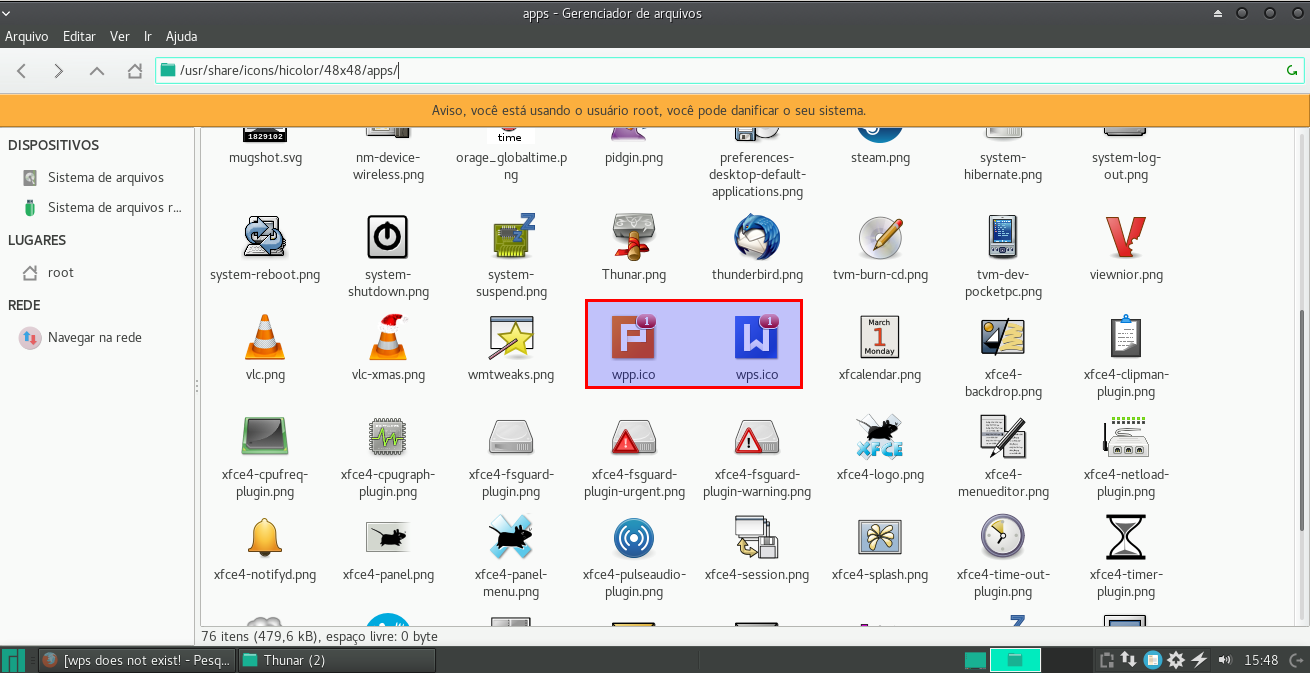The image size is (1310, 673).
Task: Click the panel clock showing 15:48
Action: [x=1261, y=660]
